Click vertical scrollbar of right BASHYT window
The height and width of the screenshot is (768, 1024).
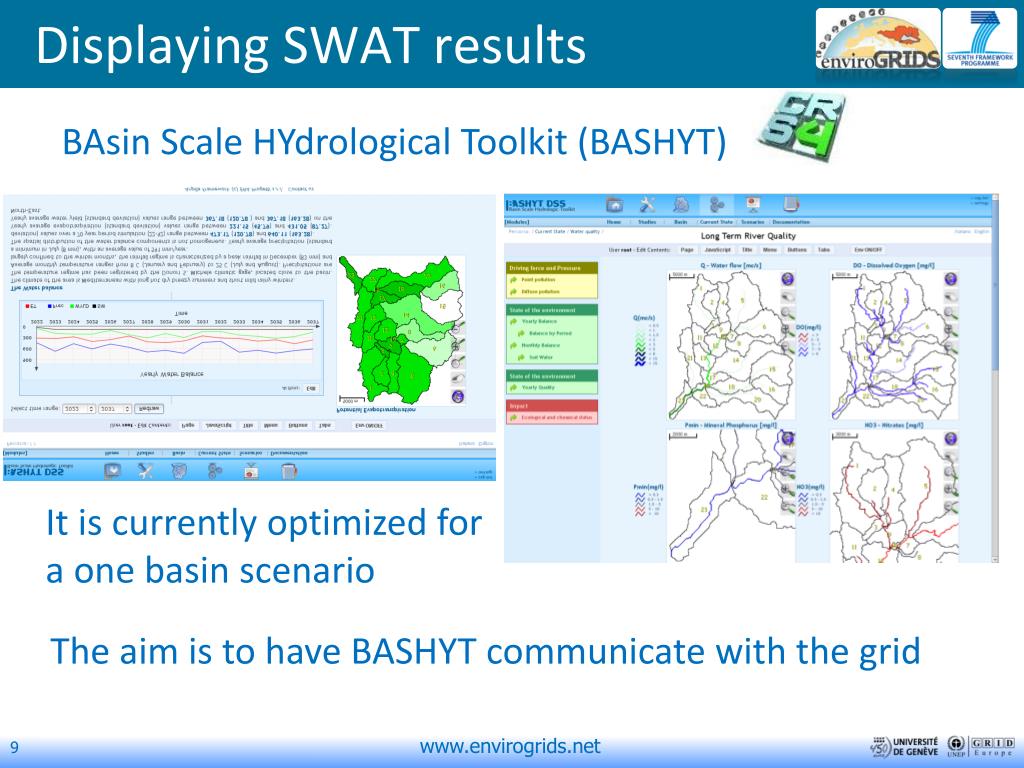tap(995, 377)
